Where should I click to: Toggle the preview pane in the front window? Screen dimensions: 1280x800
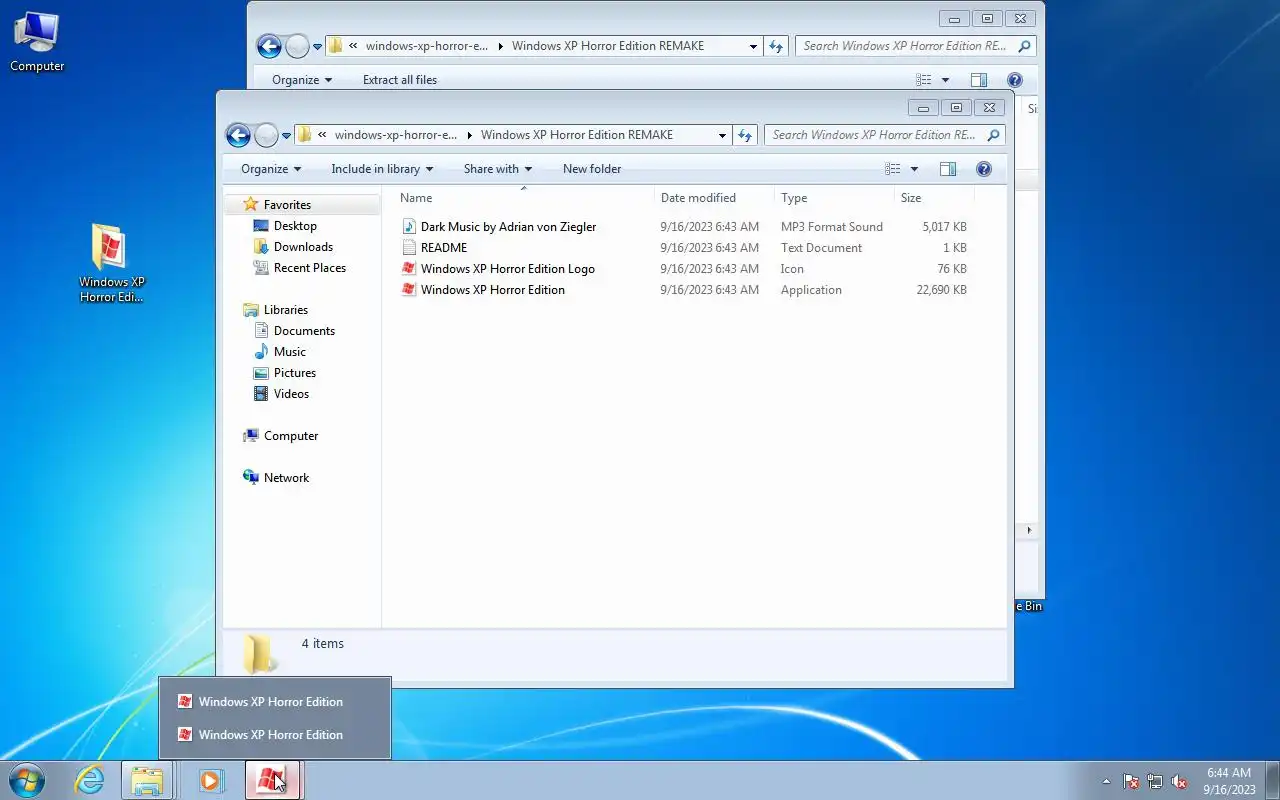[x=948, y=169]
